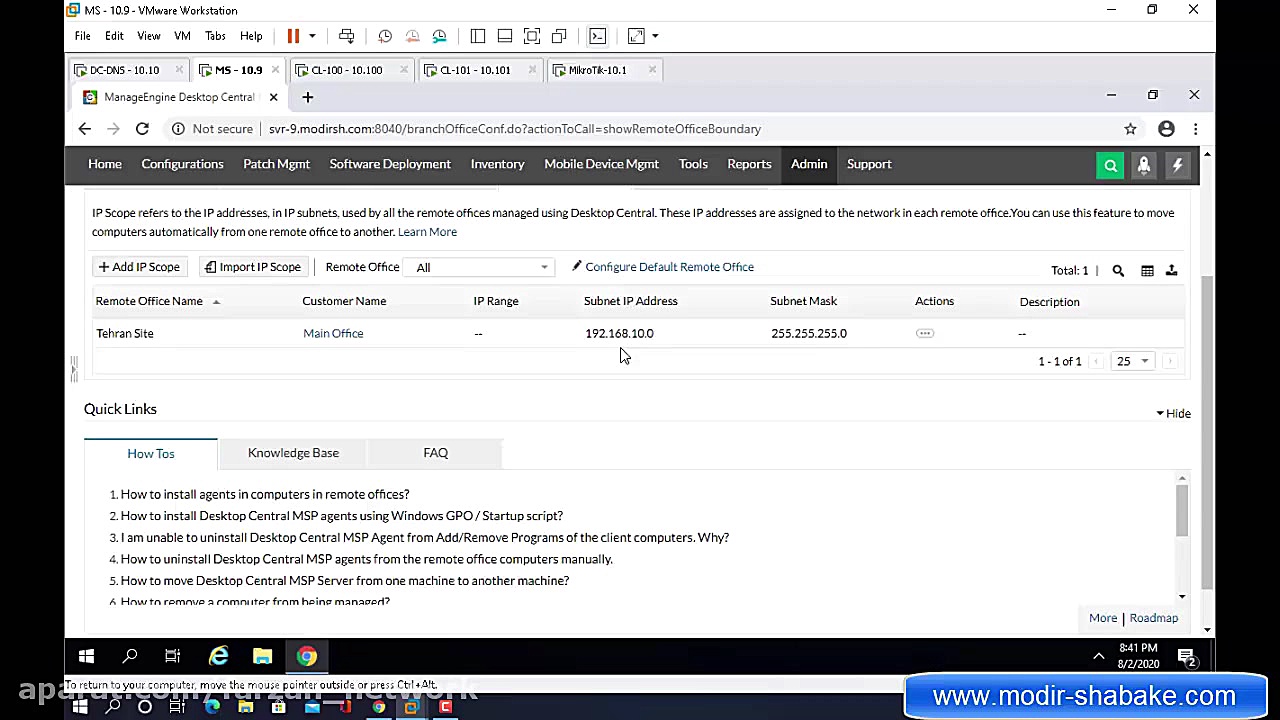Switch to the Knowledge Base tab
The image size is (1280, 720).
(293, 453)
